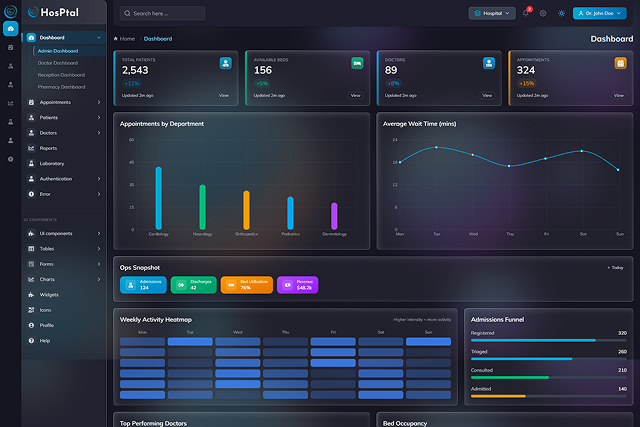
Task: Click the Available Beds green bed icon
Action: tap(357, 63)
